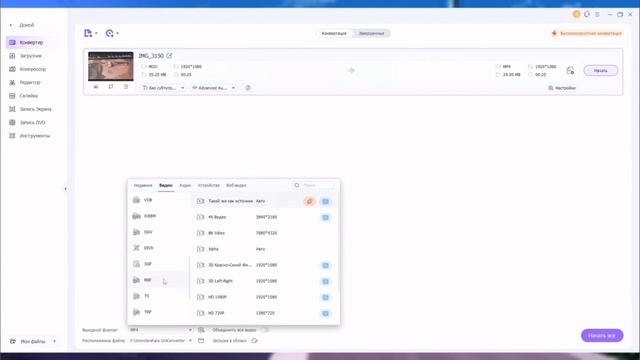Click the blue icon on HD 1080P row
The width and height of the screenshot is (640, 360).
click(x=325, y=297)
